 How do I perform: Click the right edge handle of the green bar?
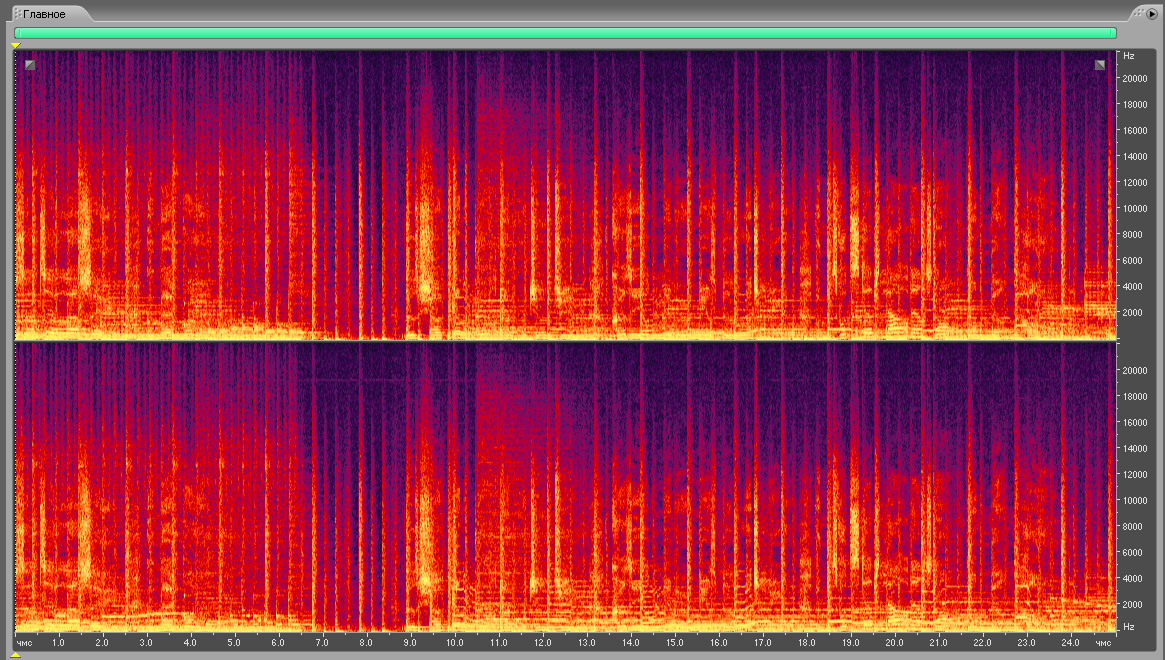click(x=1114, y=33)
